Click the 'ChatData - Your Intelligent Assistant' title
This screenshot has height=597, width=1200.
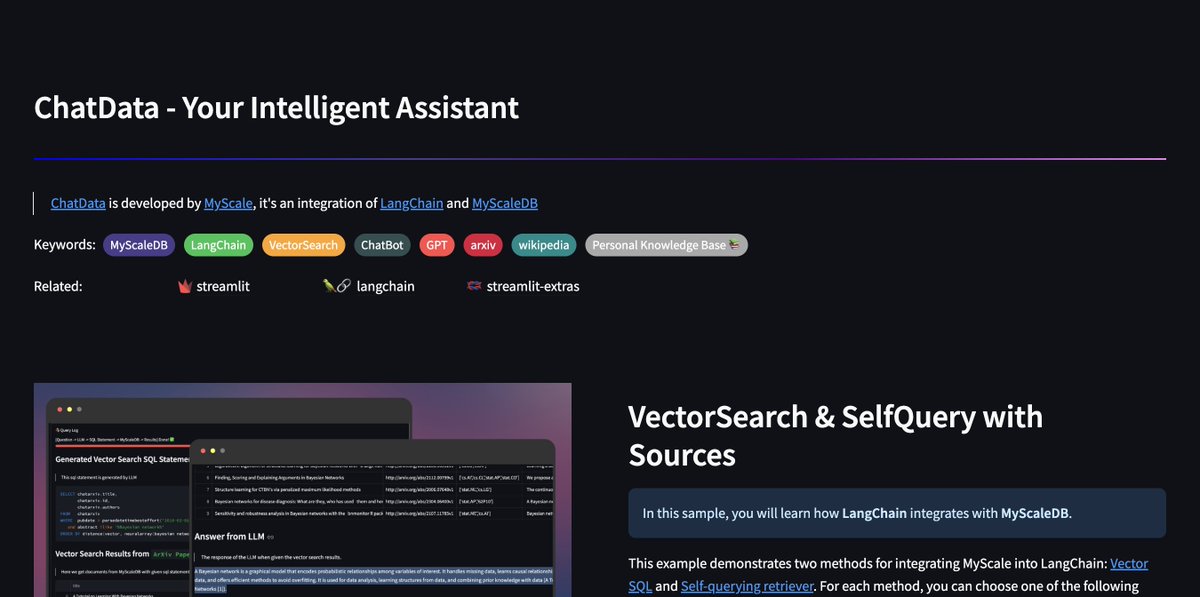tap(276, 108)
